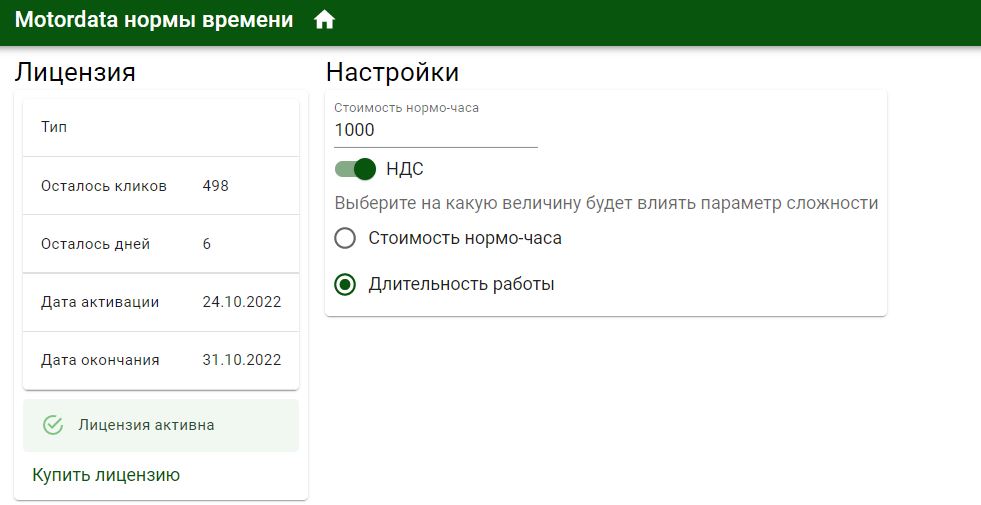Click the Осталось кликов label
The height and width of the screenshot is (505, 981).
pos(104,186)
